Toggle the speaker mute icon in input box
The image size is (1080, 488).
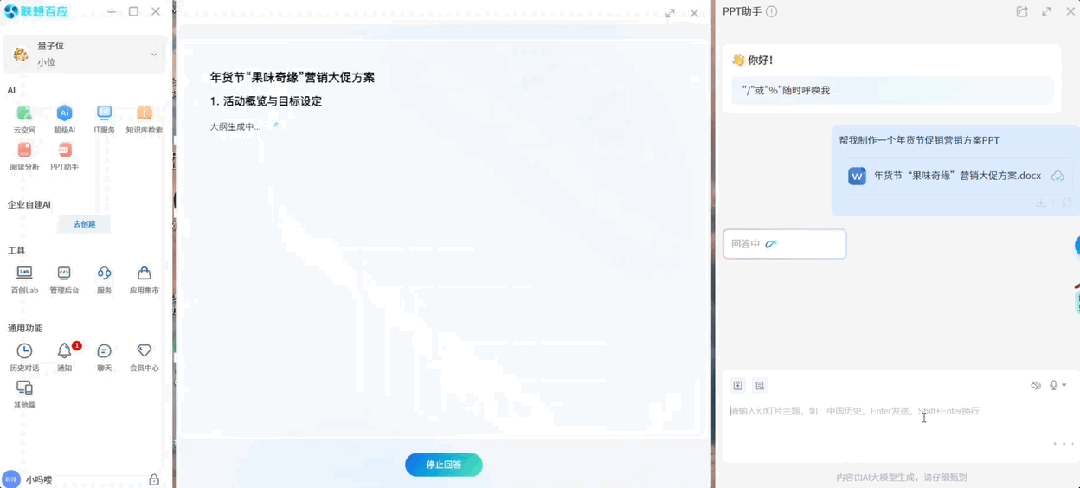click(1036, 385)
